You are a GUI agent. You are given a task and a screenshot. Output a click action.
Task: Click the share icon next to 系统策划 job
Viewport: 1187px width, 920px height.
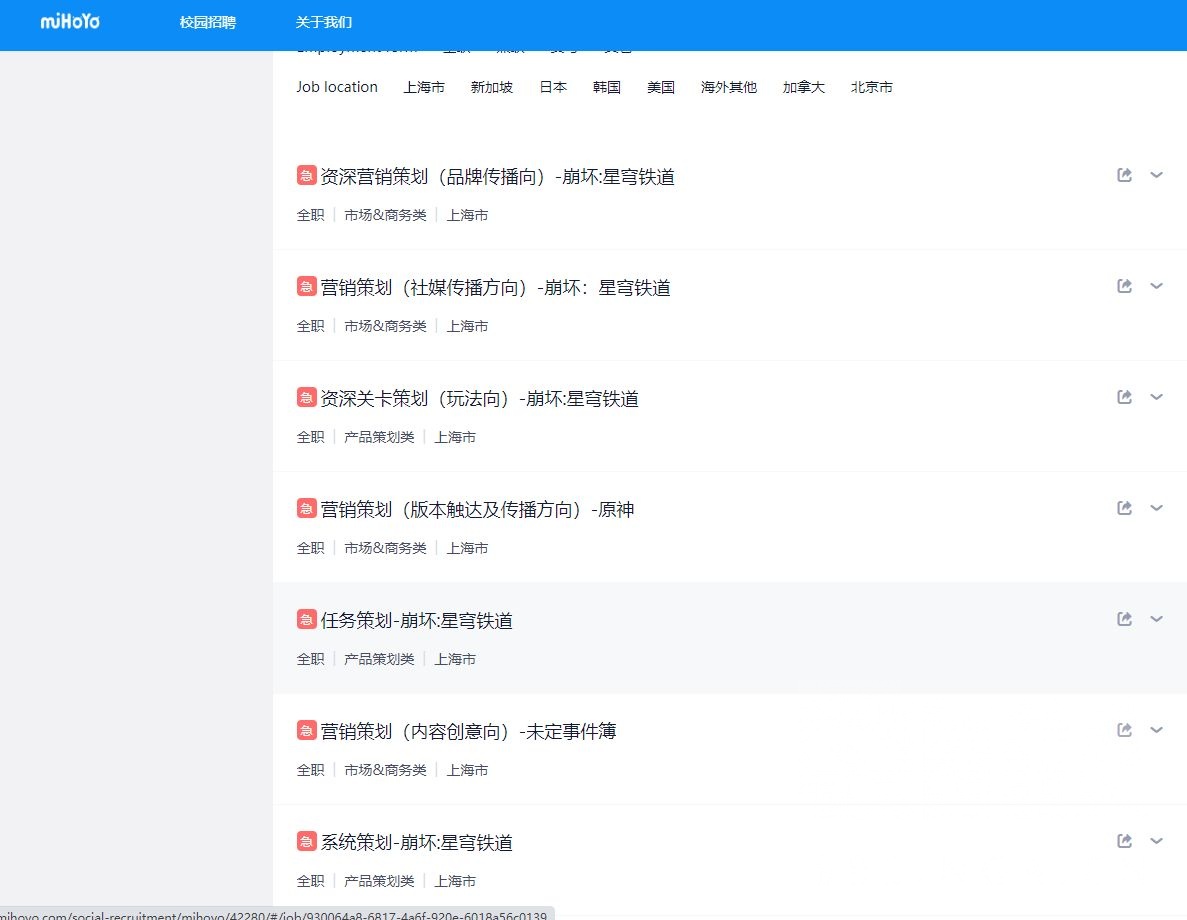(1124, 840)
